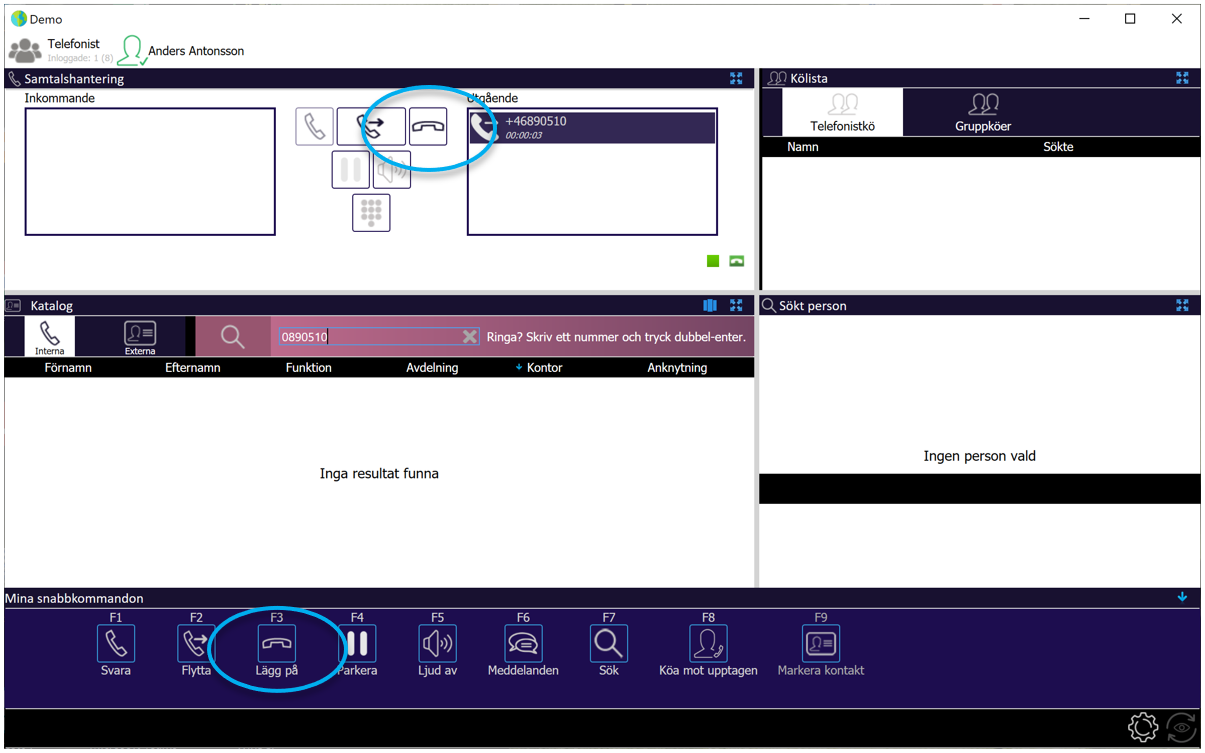The image size is (1205, 753).
Task: Collapse the Mina snabbkommandon bar arrow
Action: point(1182,598)
